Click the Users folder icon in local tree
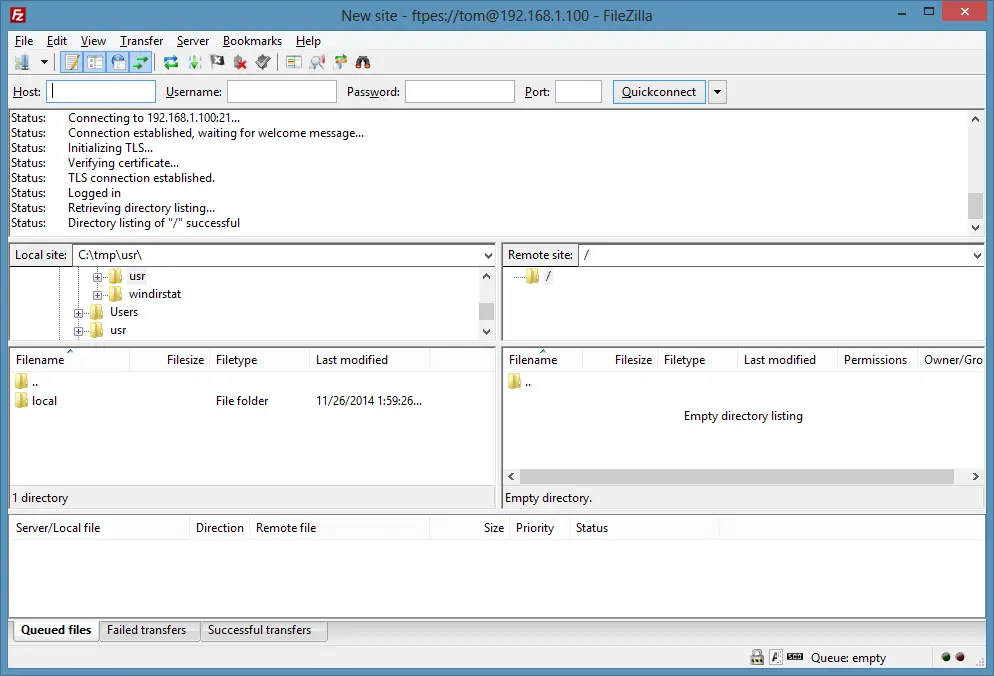The width and height of the screenshot is (994, 676). click(x=96, y=312)
